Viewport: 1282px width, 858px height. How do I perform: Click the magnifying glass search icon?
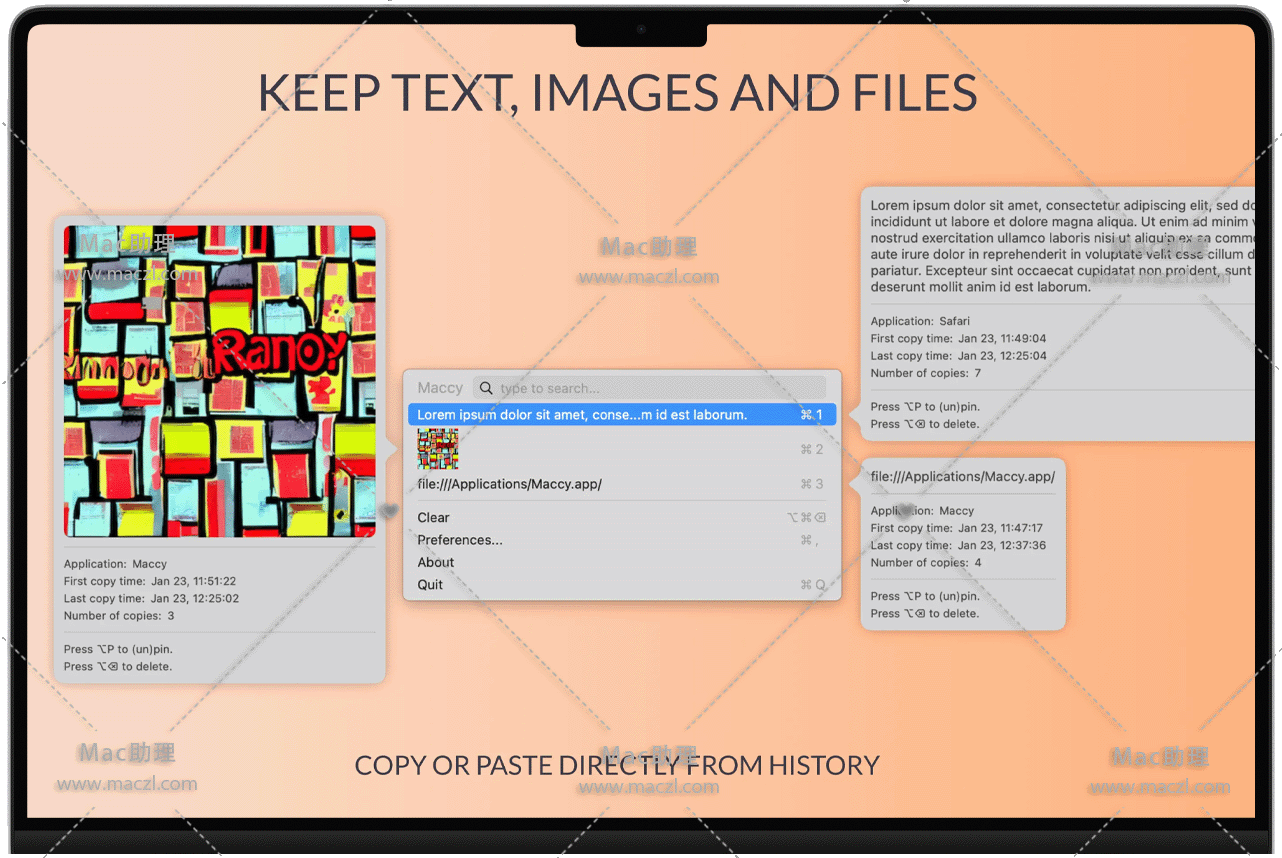(485, 388)
